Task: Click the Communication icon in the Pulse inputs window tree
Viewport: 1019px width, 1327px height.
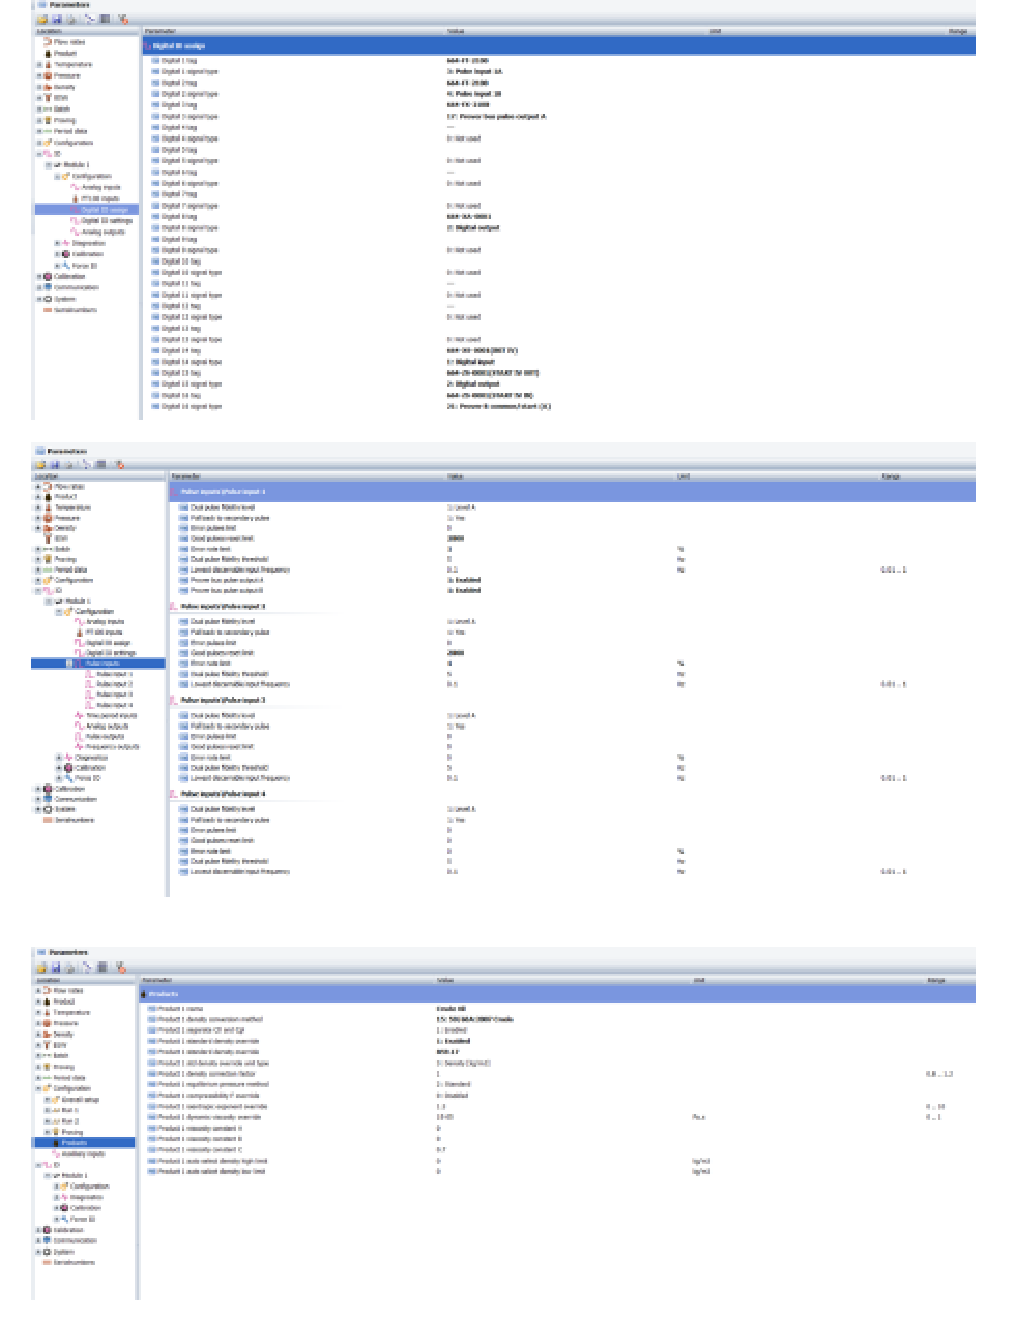Action: point(47,799)
